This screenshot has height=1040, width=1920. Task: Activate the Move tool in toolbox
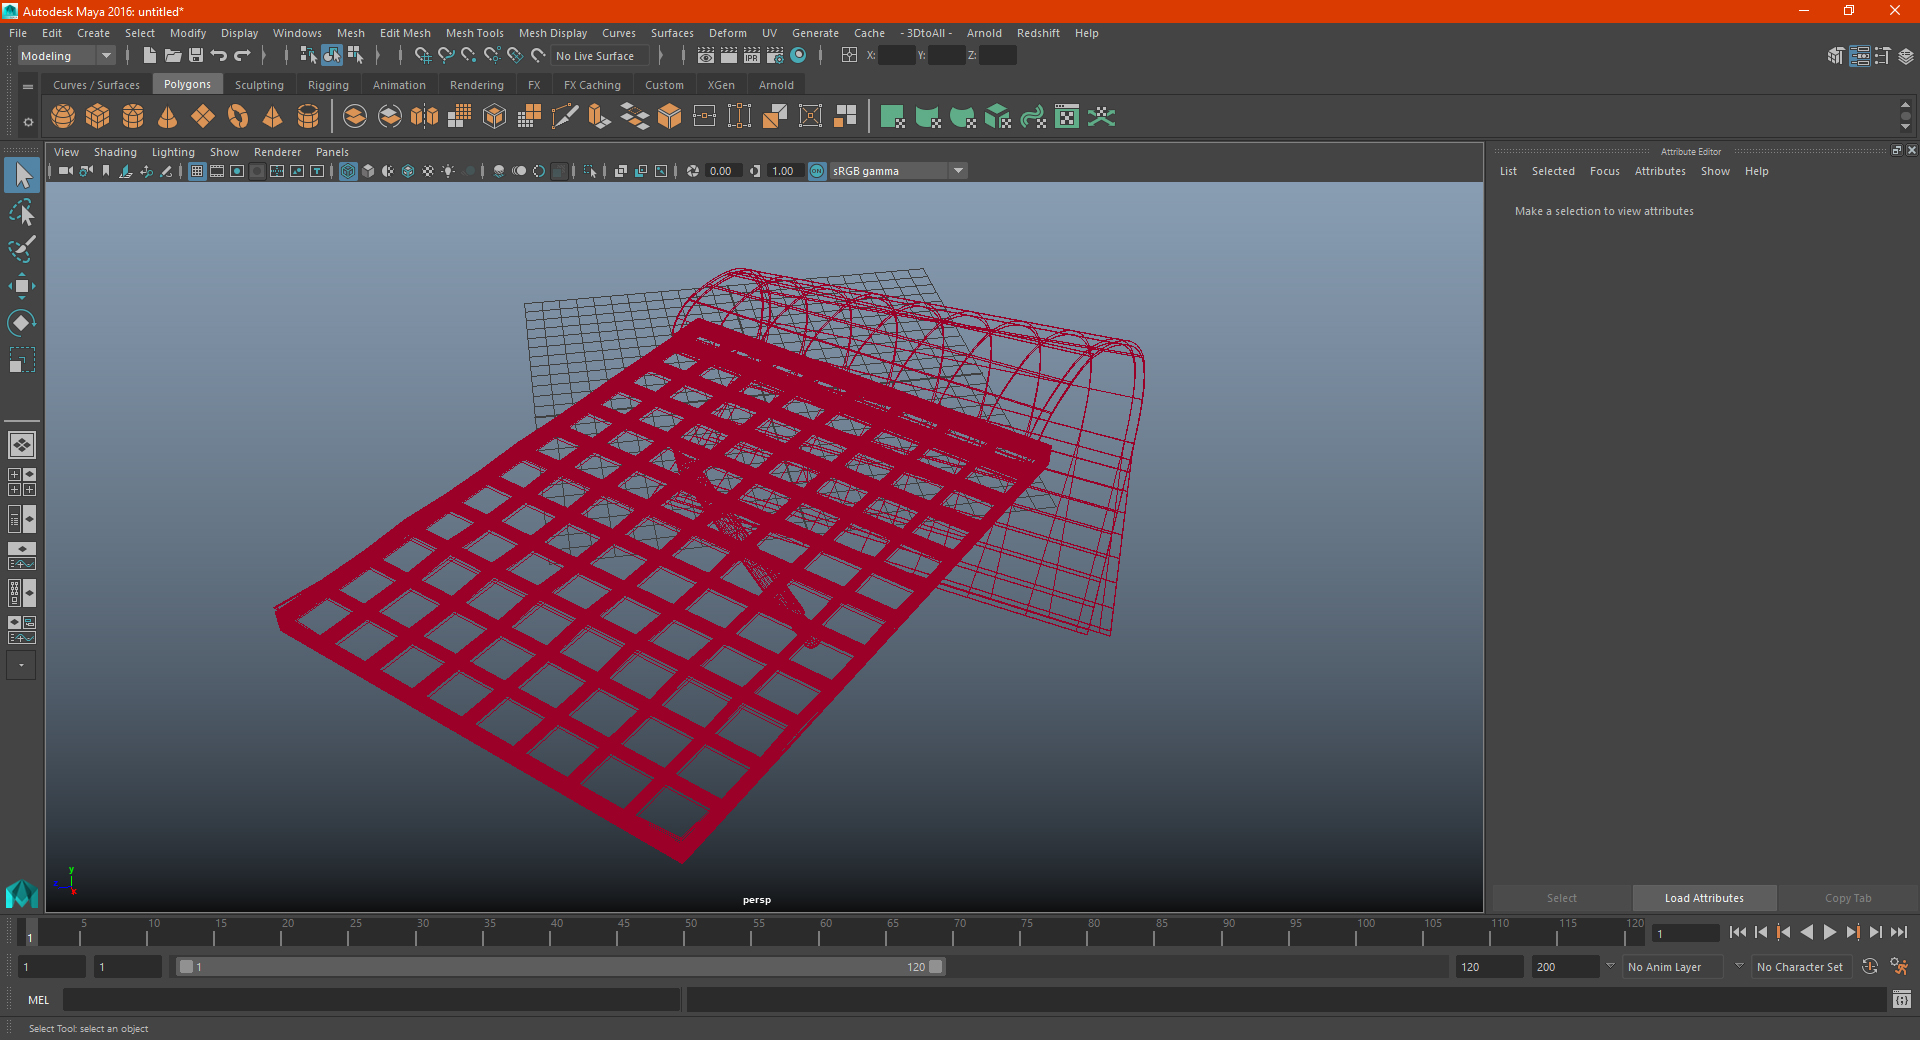click(x=21, y=286)
